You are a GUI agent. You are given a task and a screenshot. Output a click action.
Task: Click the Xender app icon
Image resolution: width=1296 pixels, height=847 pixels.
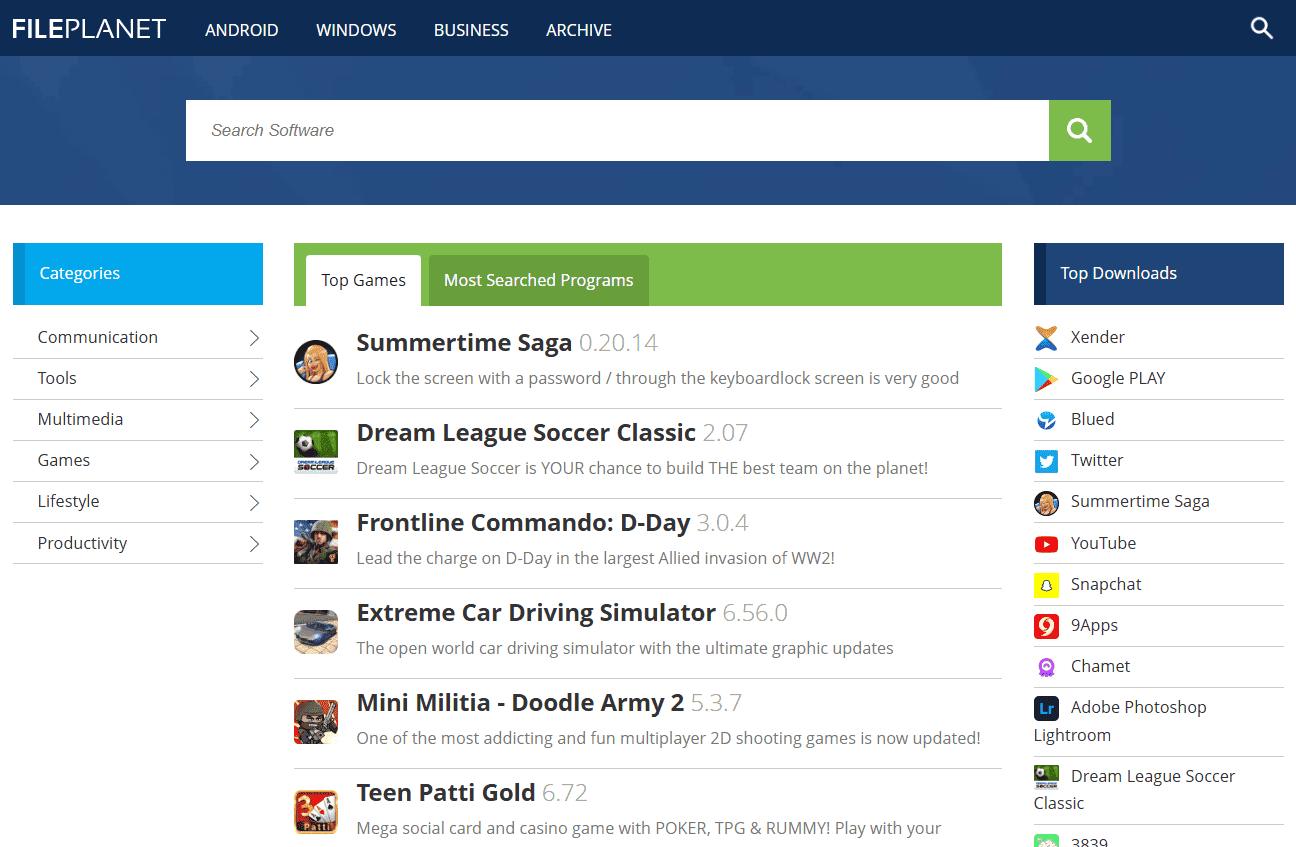(1046, 338)
